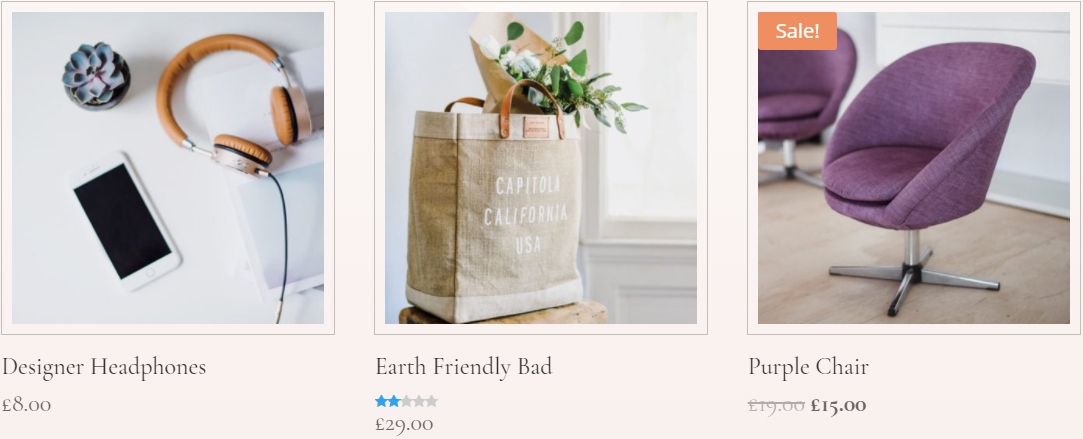This screenshot has height=439, width=1083.
Task: Click the fifth gray rating star
Action: 431,401
